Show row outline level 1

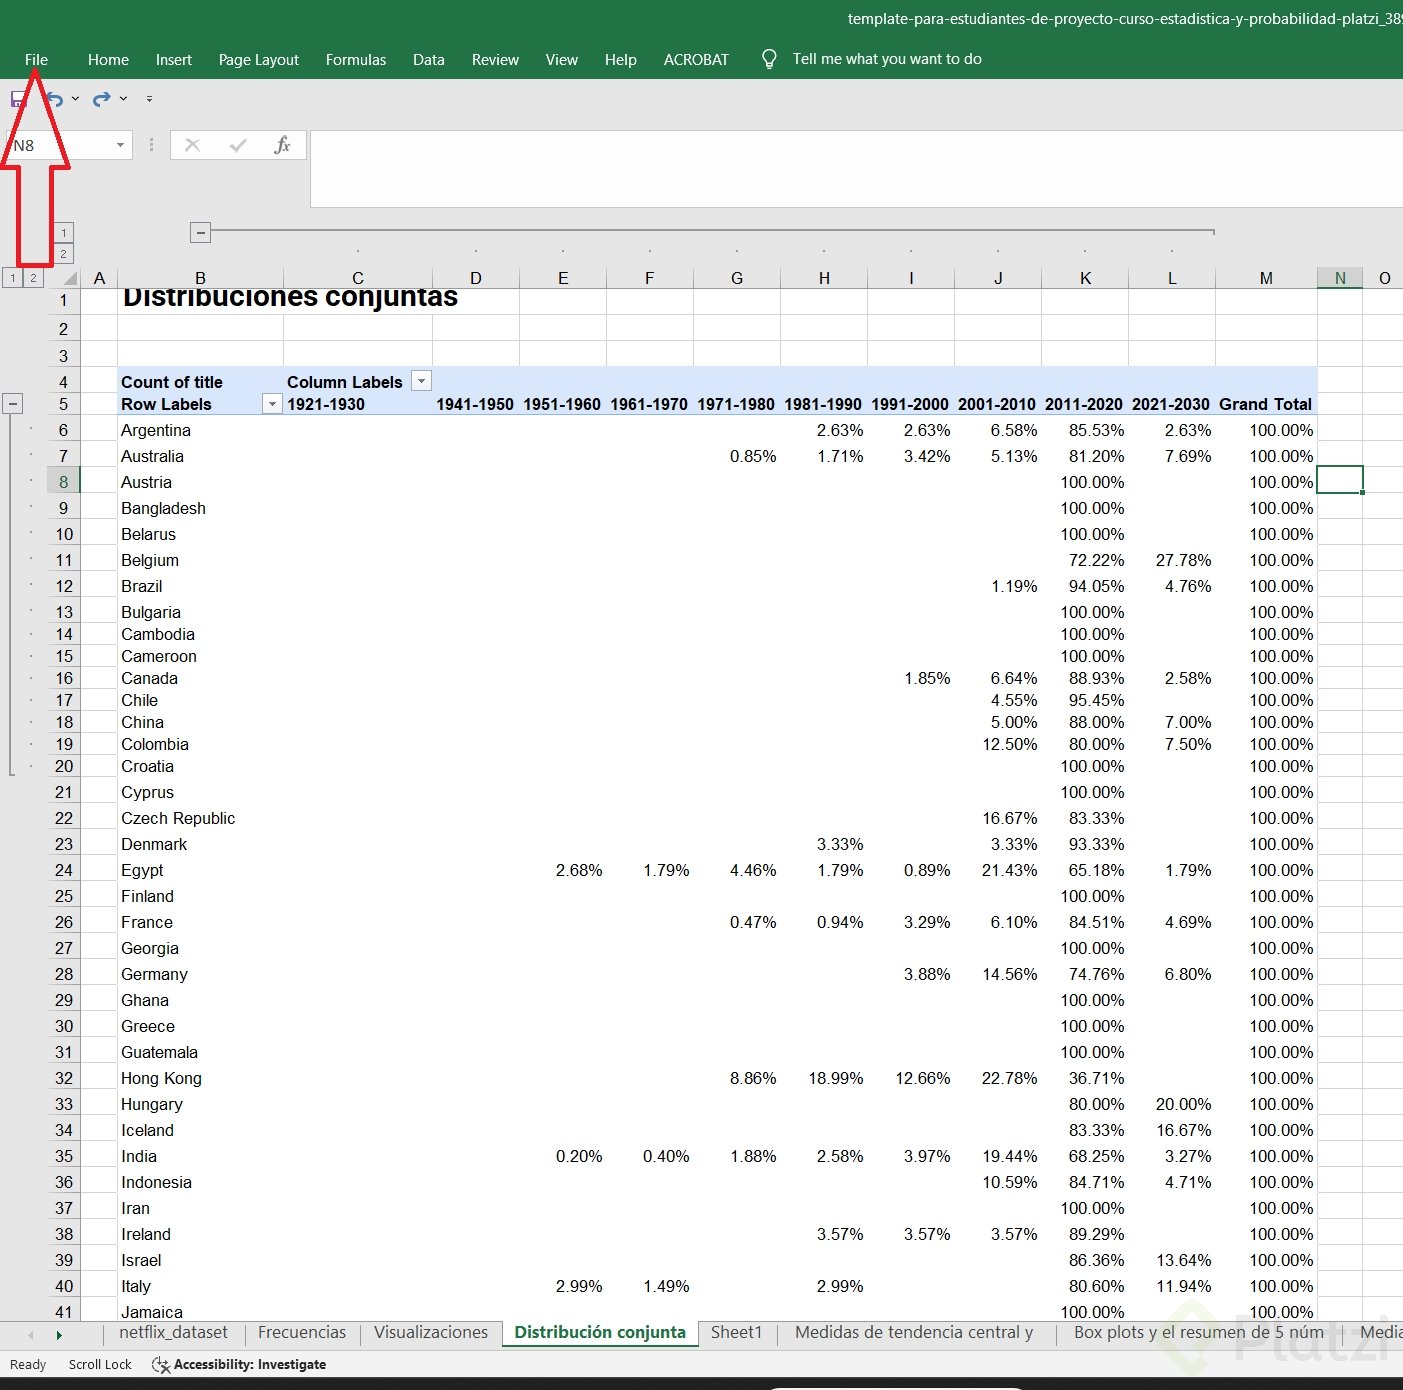(13, 278)
